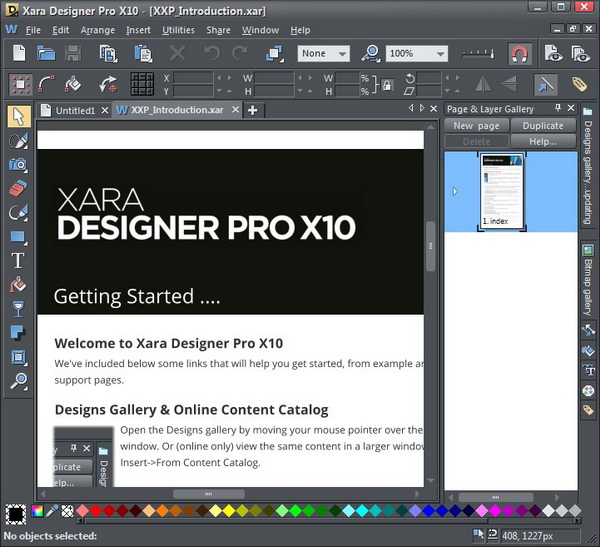Click the New page button
Screen dimensions: 600x547
click(477, 126)
